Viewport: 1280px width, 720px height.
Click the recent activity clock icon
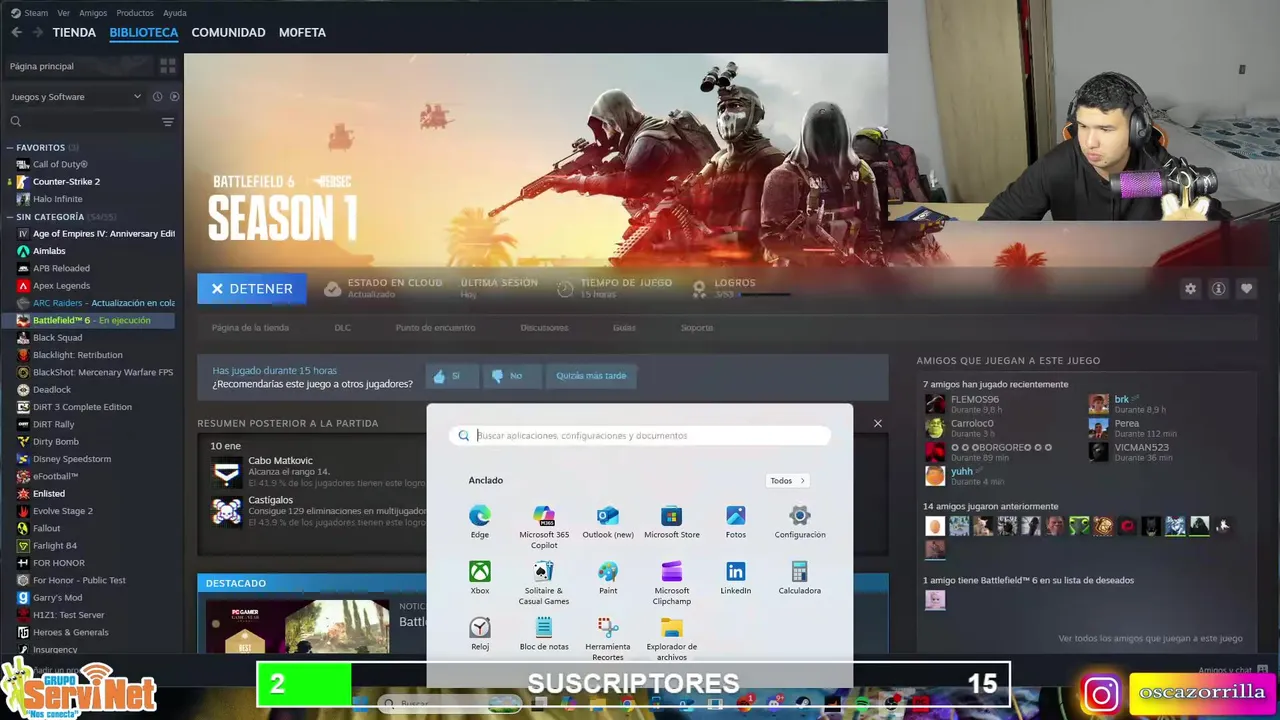(x=157, y=97)
